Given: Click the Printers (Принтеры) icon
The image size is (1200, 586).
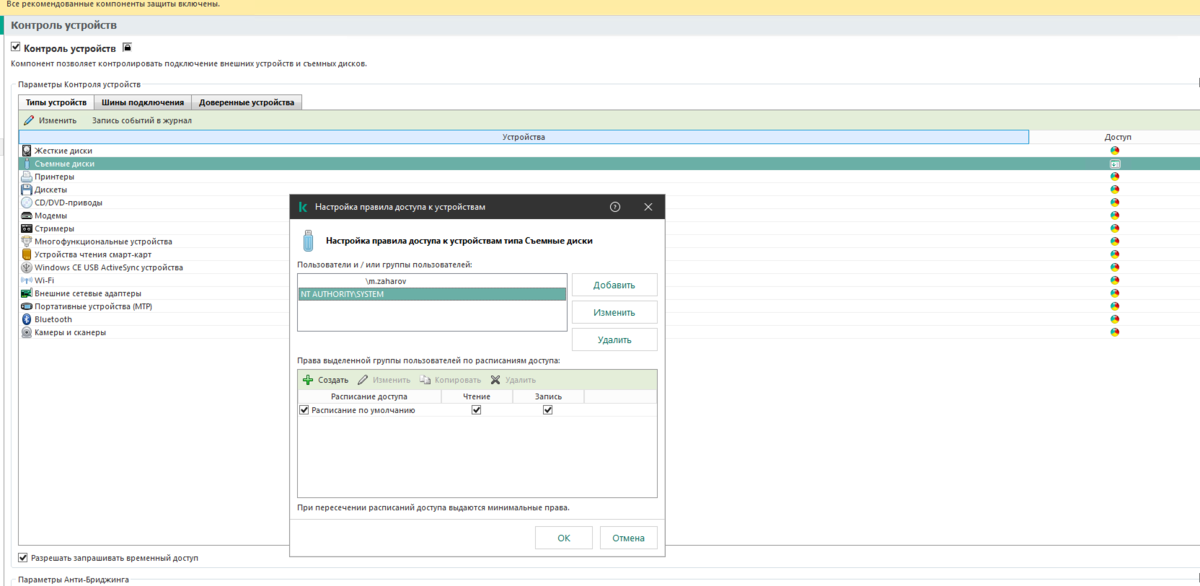Looking at the screenshot, I should (26, 176).
